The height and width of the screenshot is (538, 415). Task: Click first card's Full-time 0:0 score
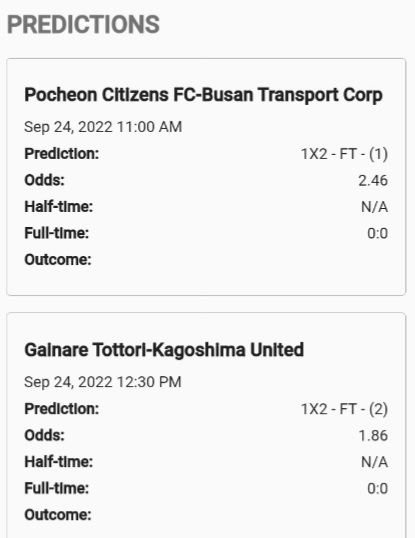pyautogui.click(x=377, y=233)
